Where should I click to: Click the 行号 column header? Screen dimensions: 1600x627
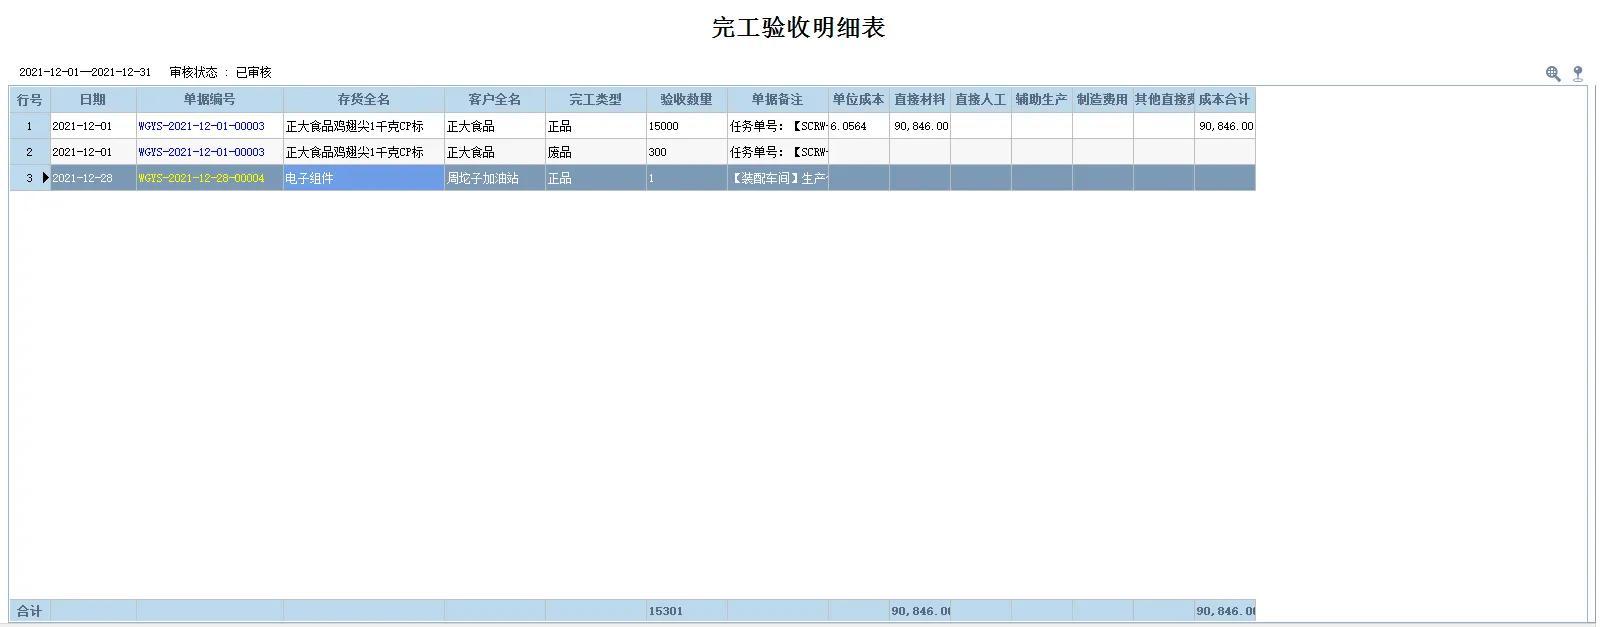pos(30,100)
